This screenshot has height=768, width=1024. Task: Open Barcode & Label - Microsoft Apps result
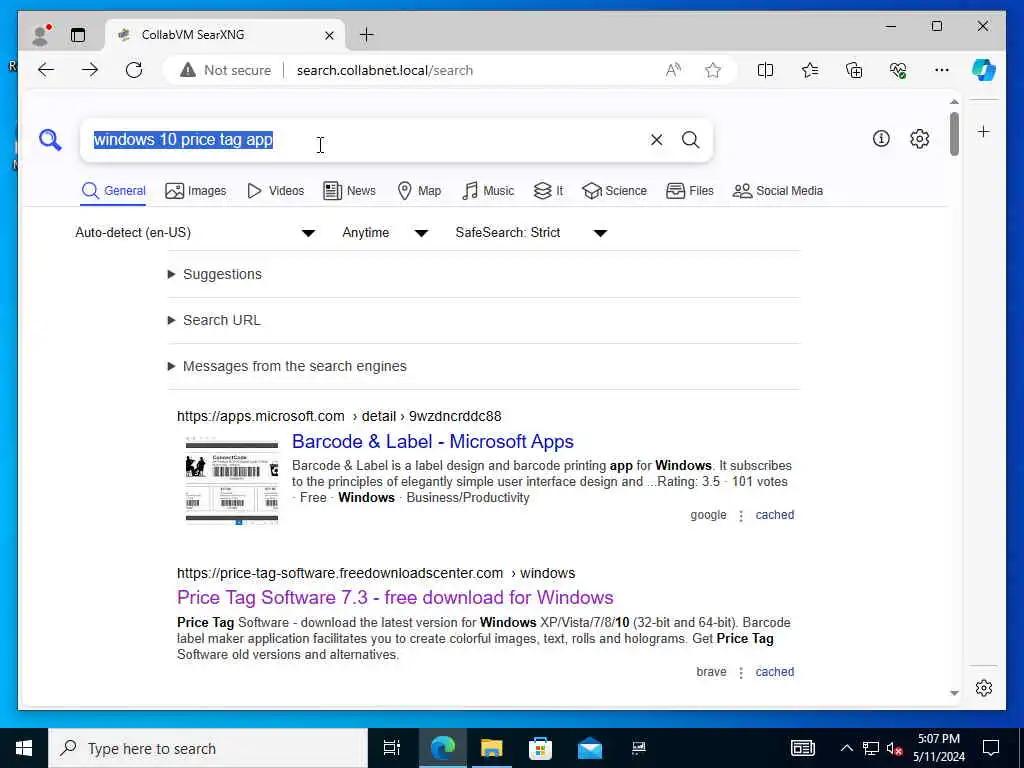[x=432, y=441]
